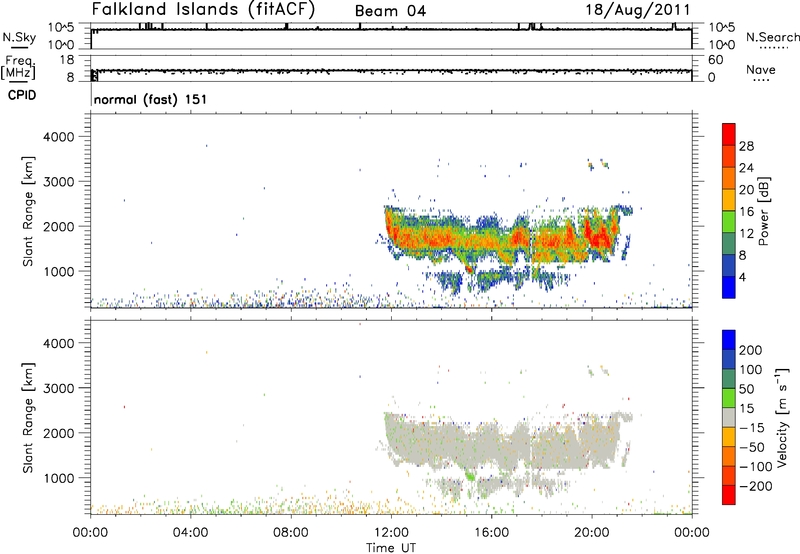Click the "4" tick on the power colorbar
Viewport: 800px width, 554px height.
[742, 277]
